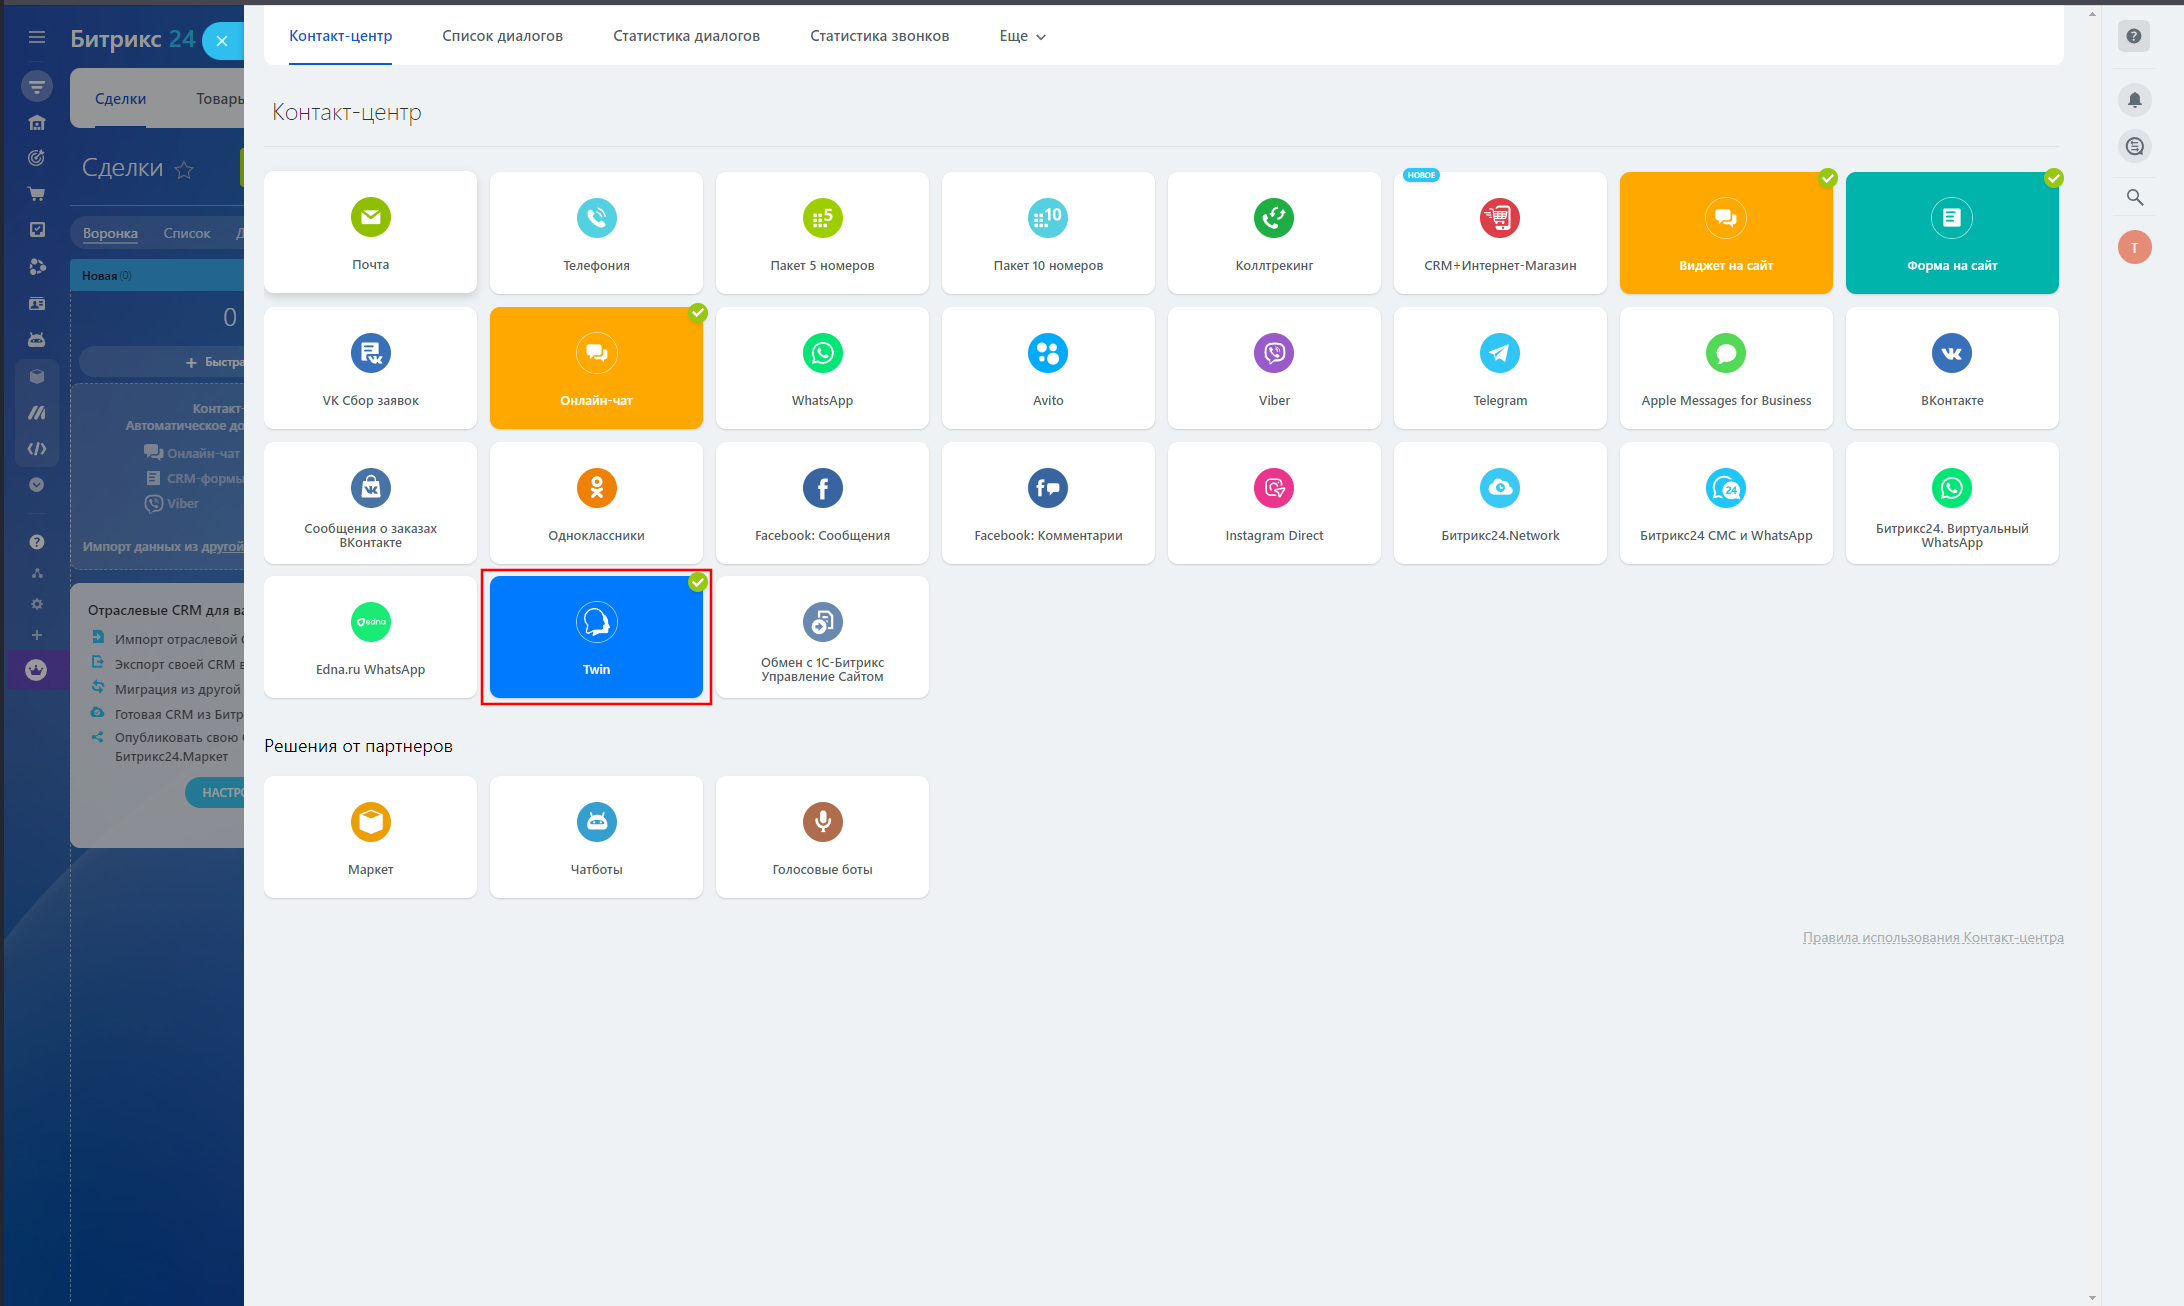Open Сообщения о заказах ВКонтакте tile
The width and height of the screenshot is (2184, 1306).
pyautogui.click(x=370, y=502)
